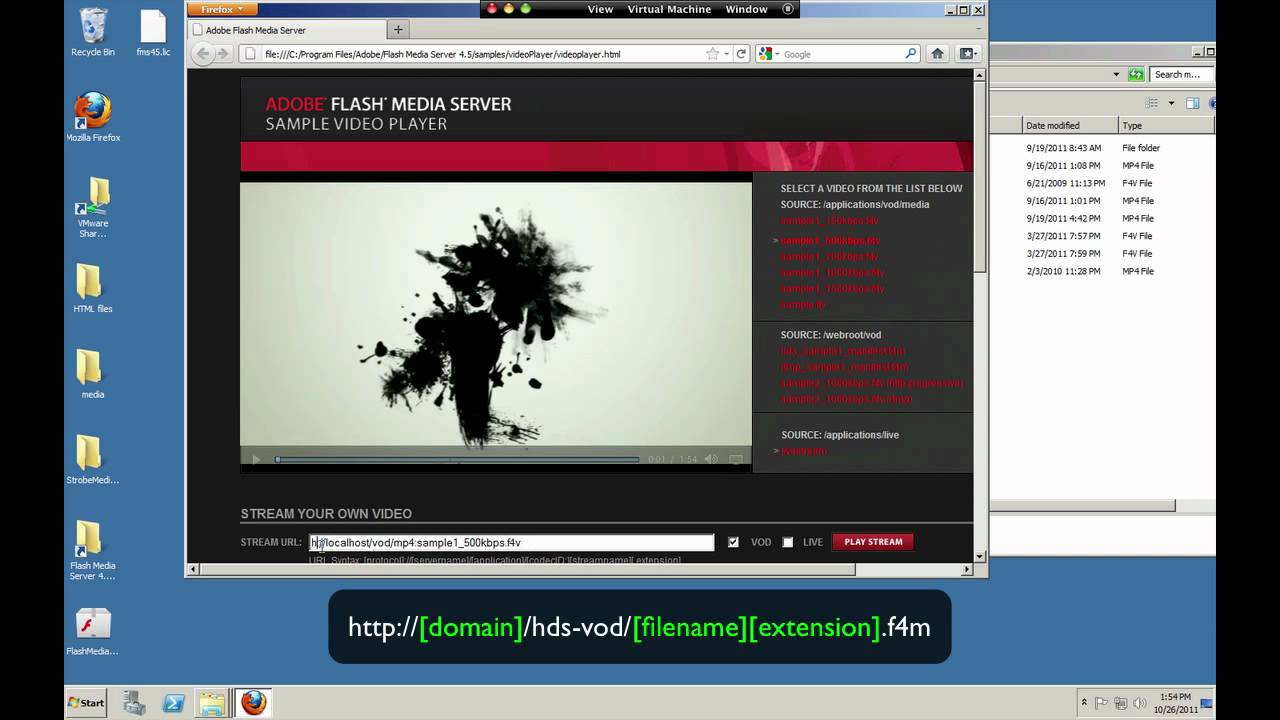Open Server Manager from the taskbar

(x=135, y=703)
